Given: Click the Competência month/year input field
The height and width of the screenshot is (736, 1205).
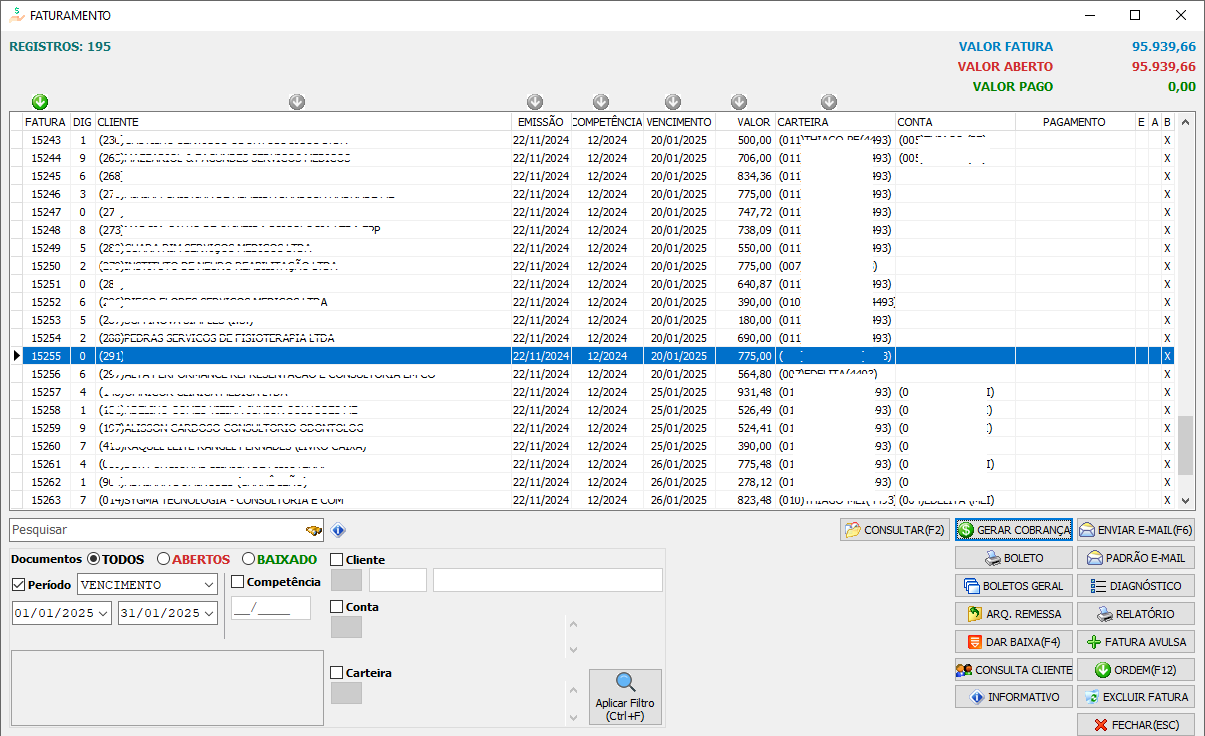Looking at the screenshot, I should pos(271,608).
